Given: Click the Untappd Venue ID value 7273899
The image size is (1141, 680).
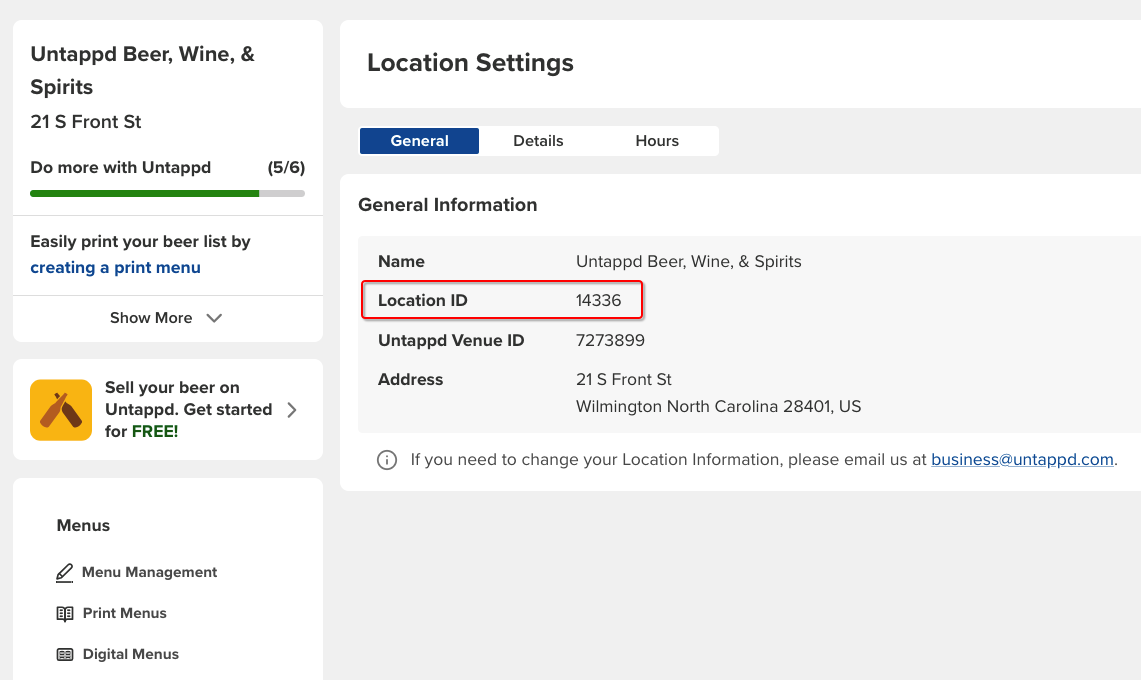Looking at the screenshot, I should (611, 341).
